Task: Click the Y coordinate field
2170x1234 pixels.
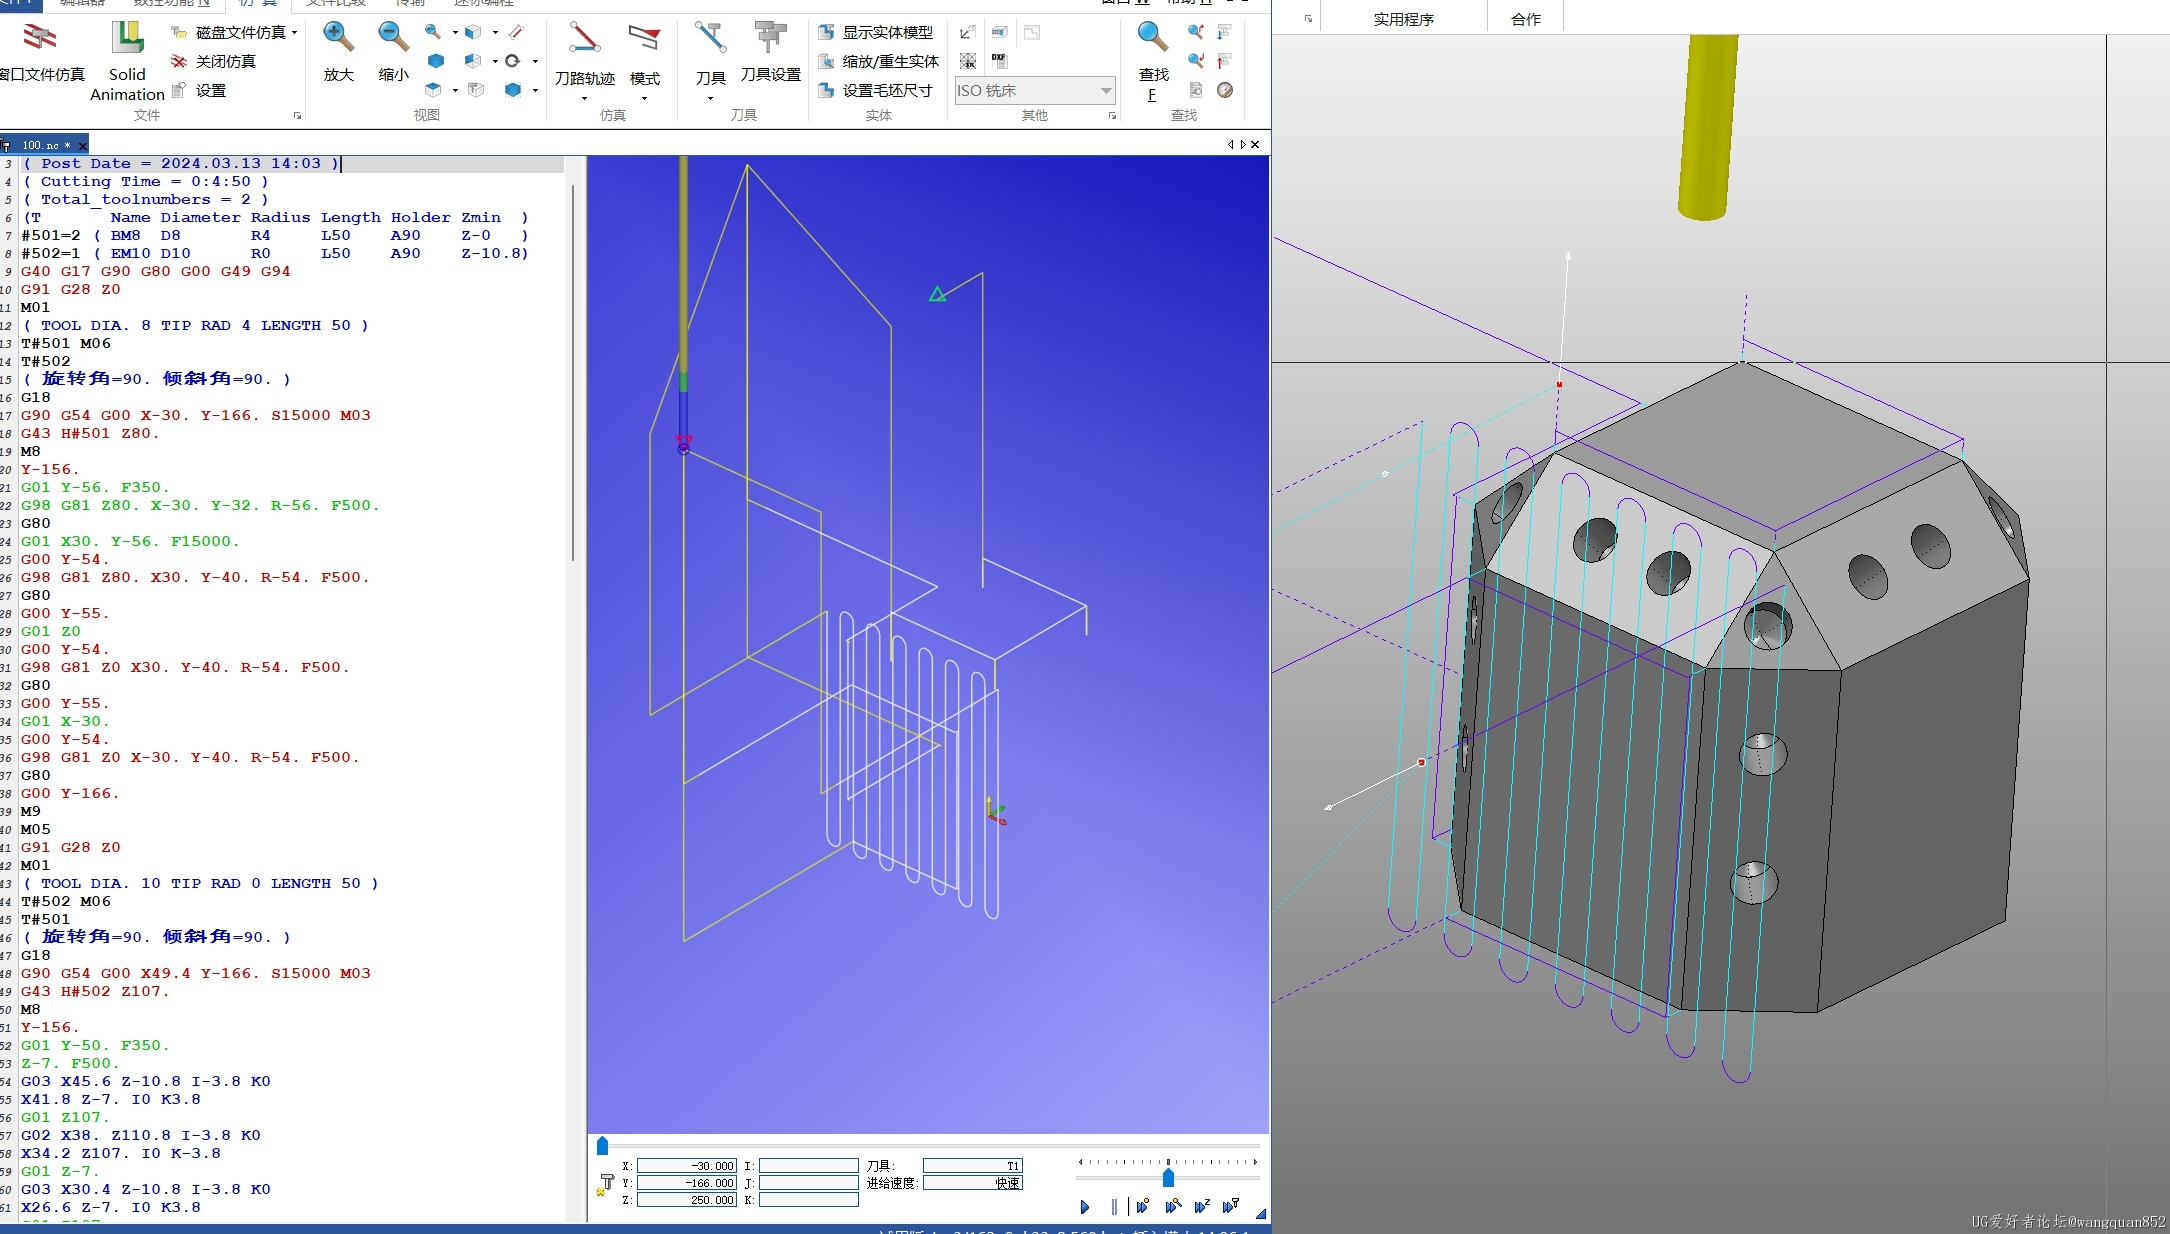Action: click(x=687, y=1183)
